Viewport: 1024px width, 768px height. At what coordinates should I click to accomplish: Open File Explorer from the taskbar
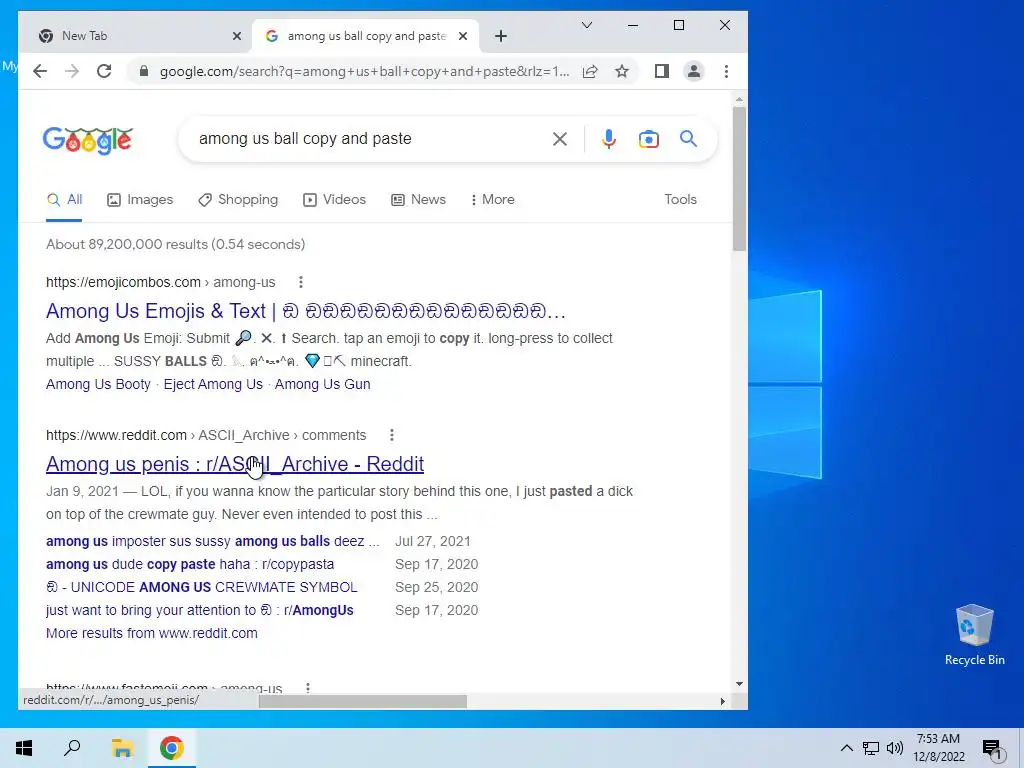pyautogui.click(x=122, y=748)
